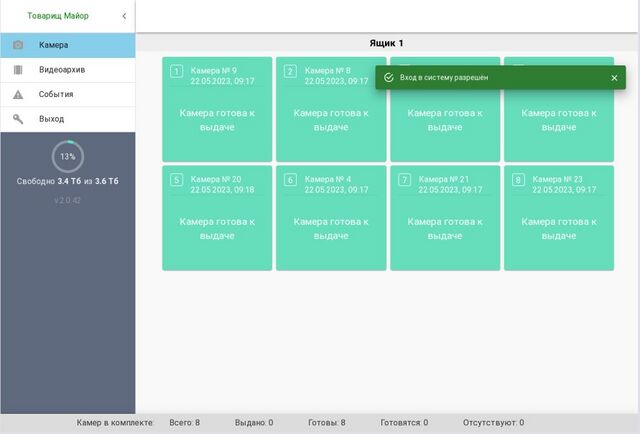Click the events warning triangle icon
The image size is (640, 434).
(x=18, y=95)
